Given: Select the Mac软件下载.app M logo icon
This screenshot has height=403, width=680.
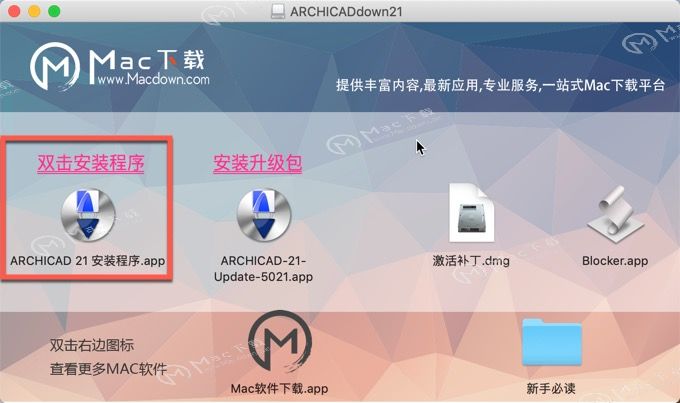Looking at the screenshot, I should (x=280, y=342).
